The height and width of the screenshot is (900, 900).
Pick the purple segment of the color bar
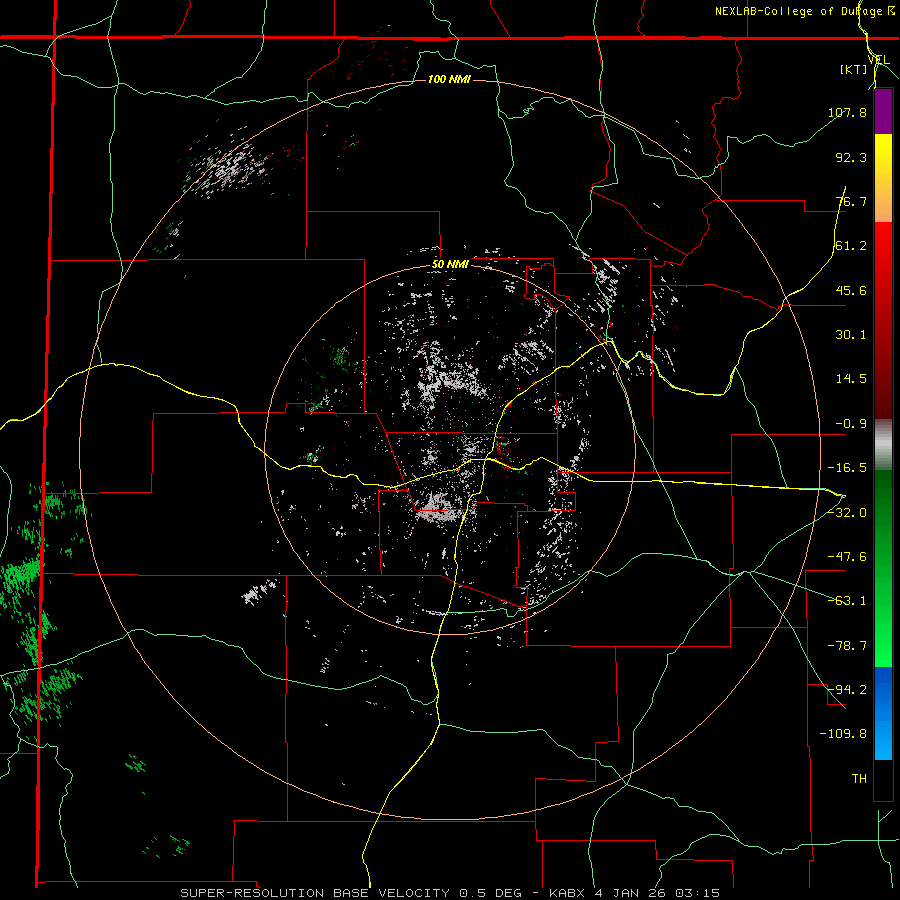[x=883, y=111]
